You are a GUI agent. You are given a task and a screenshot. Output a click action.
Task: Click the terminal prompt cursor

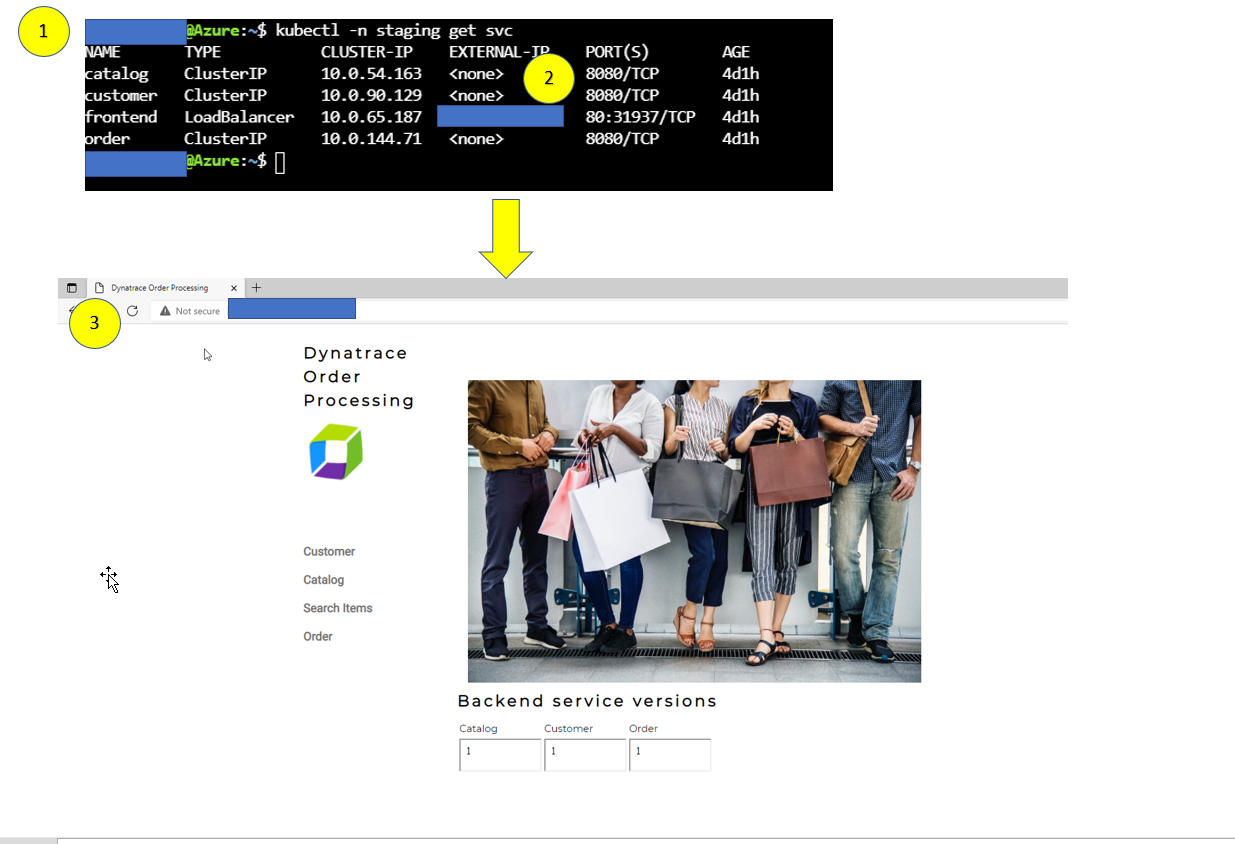pyautogui.click(x=280, y=162)
